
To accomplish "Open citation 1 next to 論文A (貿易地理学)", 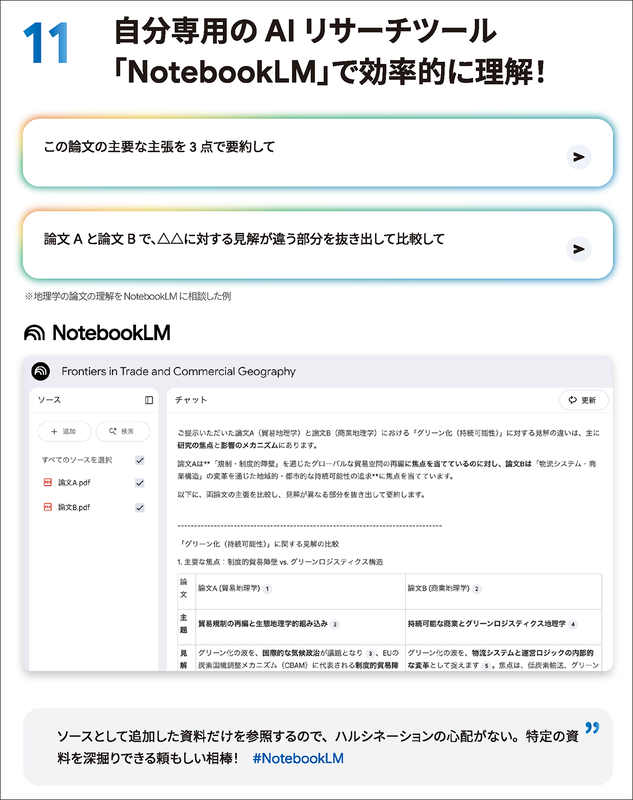I will [268, 589].
